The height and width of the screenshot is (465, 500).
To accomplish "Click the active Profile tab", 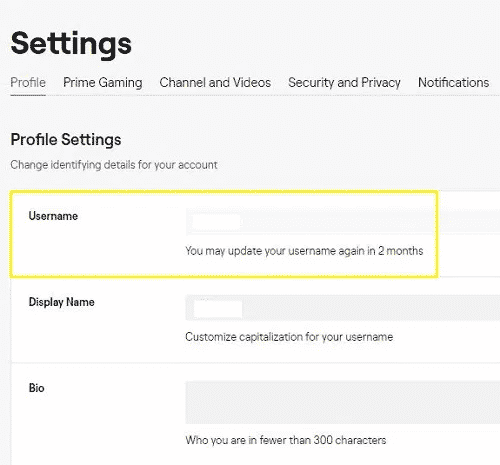I will [x=28, y=83].
